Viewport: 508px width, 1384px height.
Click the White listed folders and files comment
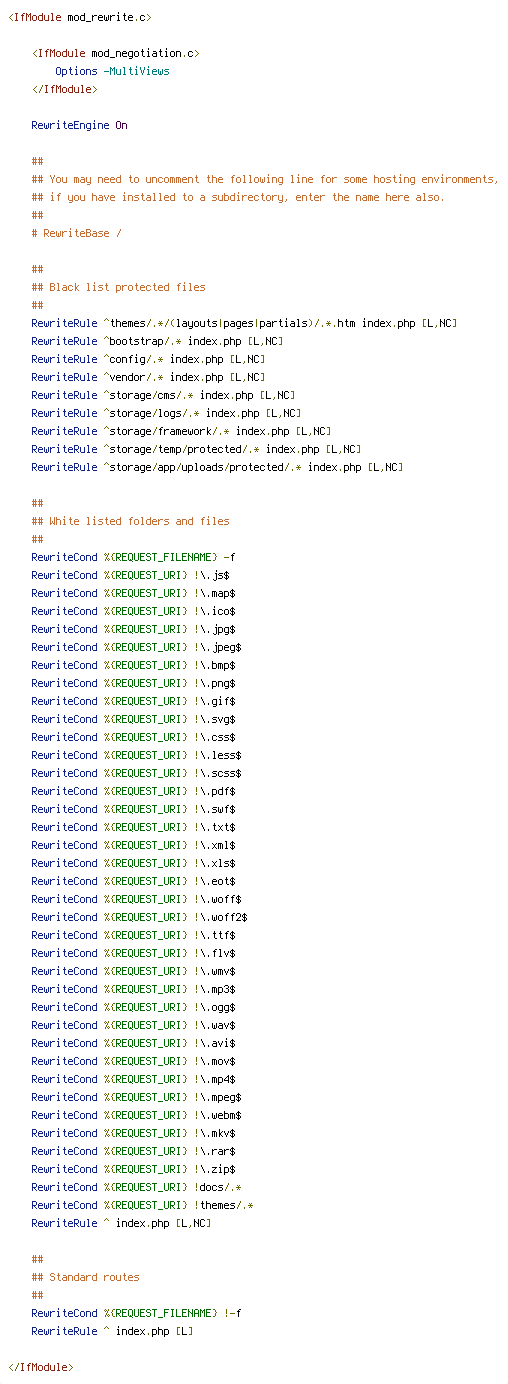(130, 521)
